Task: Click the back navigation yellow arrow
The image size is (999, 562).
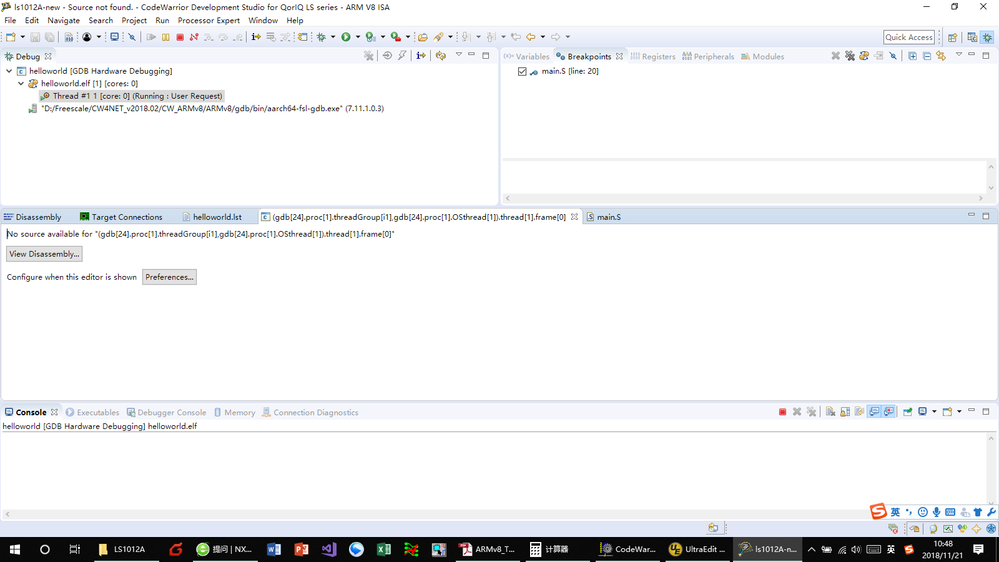Action: [530, 37]
